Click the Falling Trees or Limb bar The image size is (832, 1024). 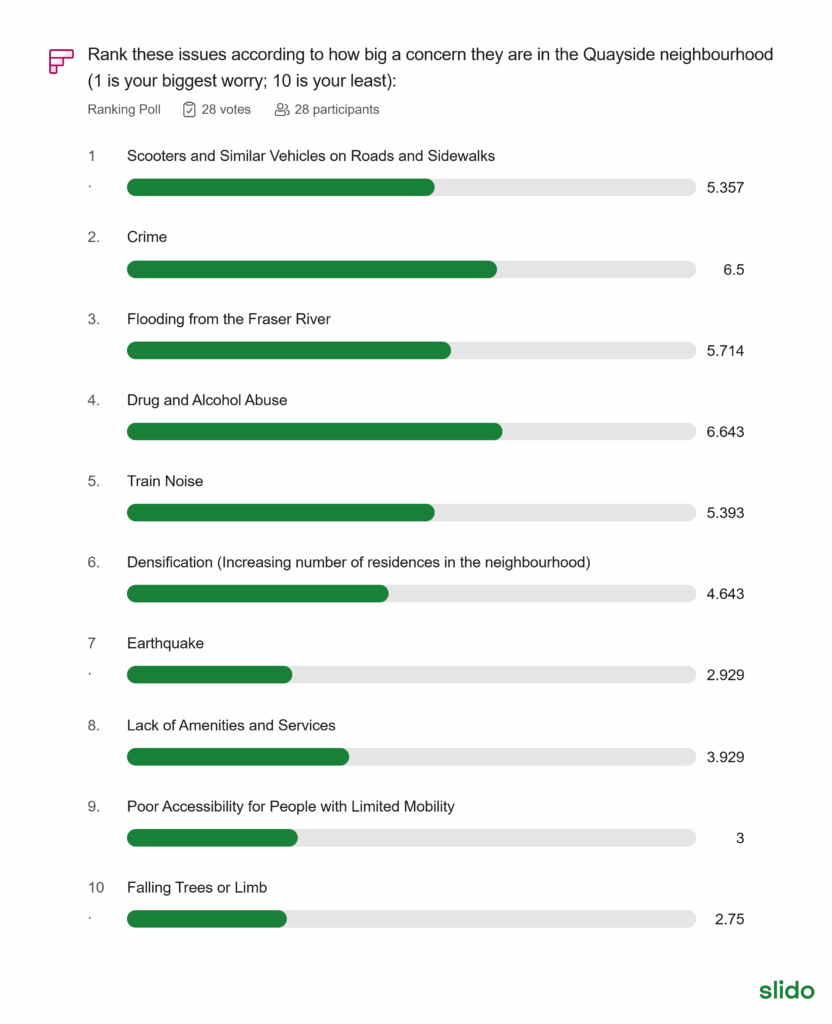(411, 918)
